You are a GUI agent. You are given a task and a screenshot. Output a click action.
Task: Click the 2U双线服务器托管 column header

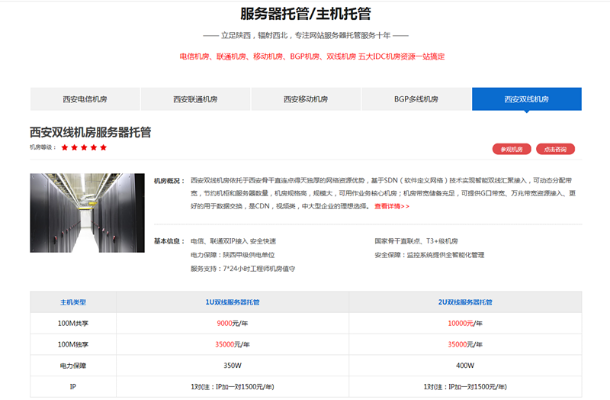pyautogui.click(x=465, y=302)
